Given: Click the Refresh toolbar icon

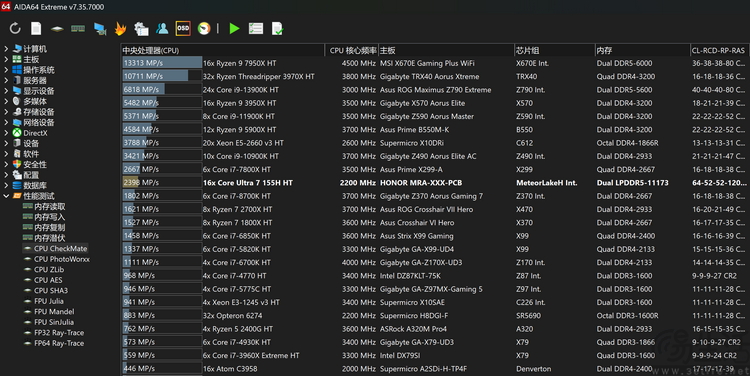Looking at the screenshot, I should point(15,29).
